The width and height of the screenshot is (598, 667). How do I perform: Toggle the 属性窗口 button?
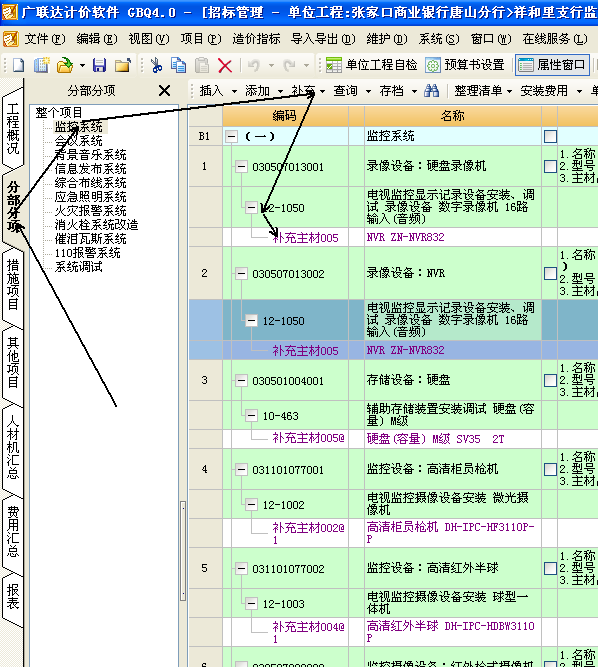point(552,65)
